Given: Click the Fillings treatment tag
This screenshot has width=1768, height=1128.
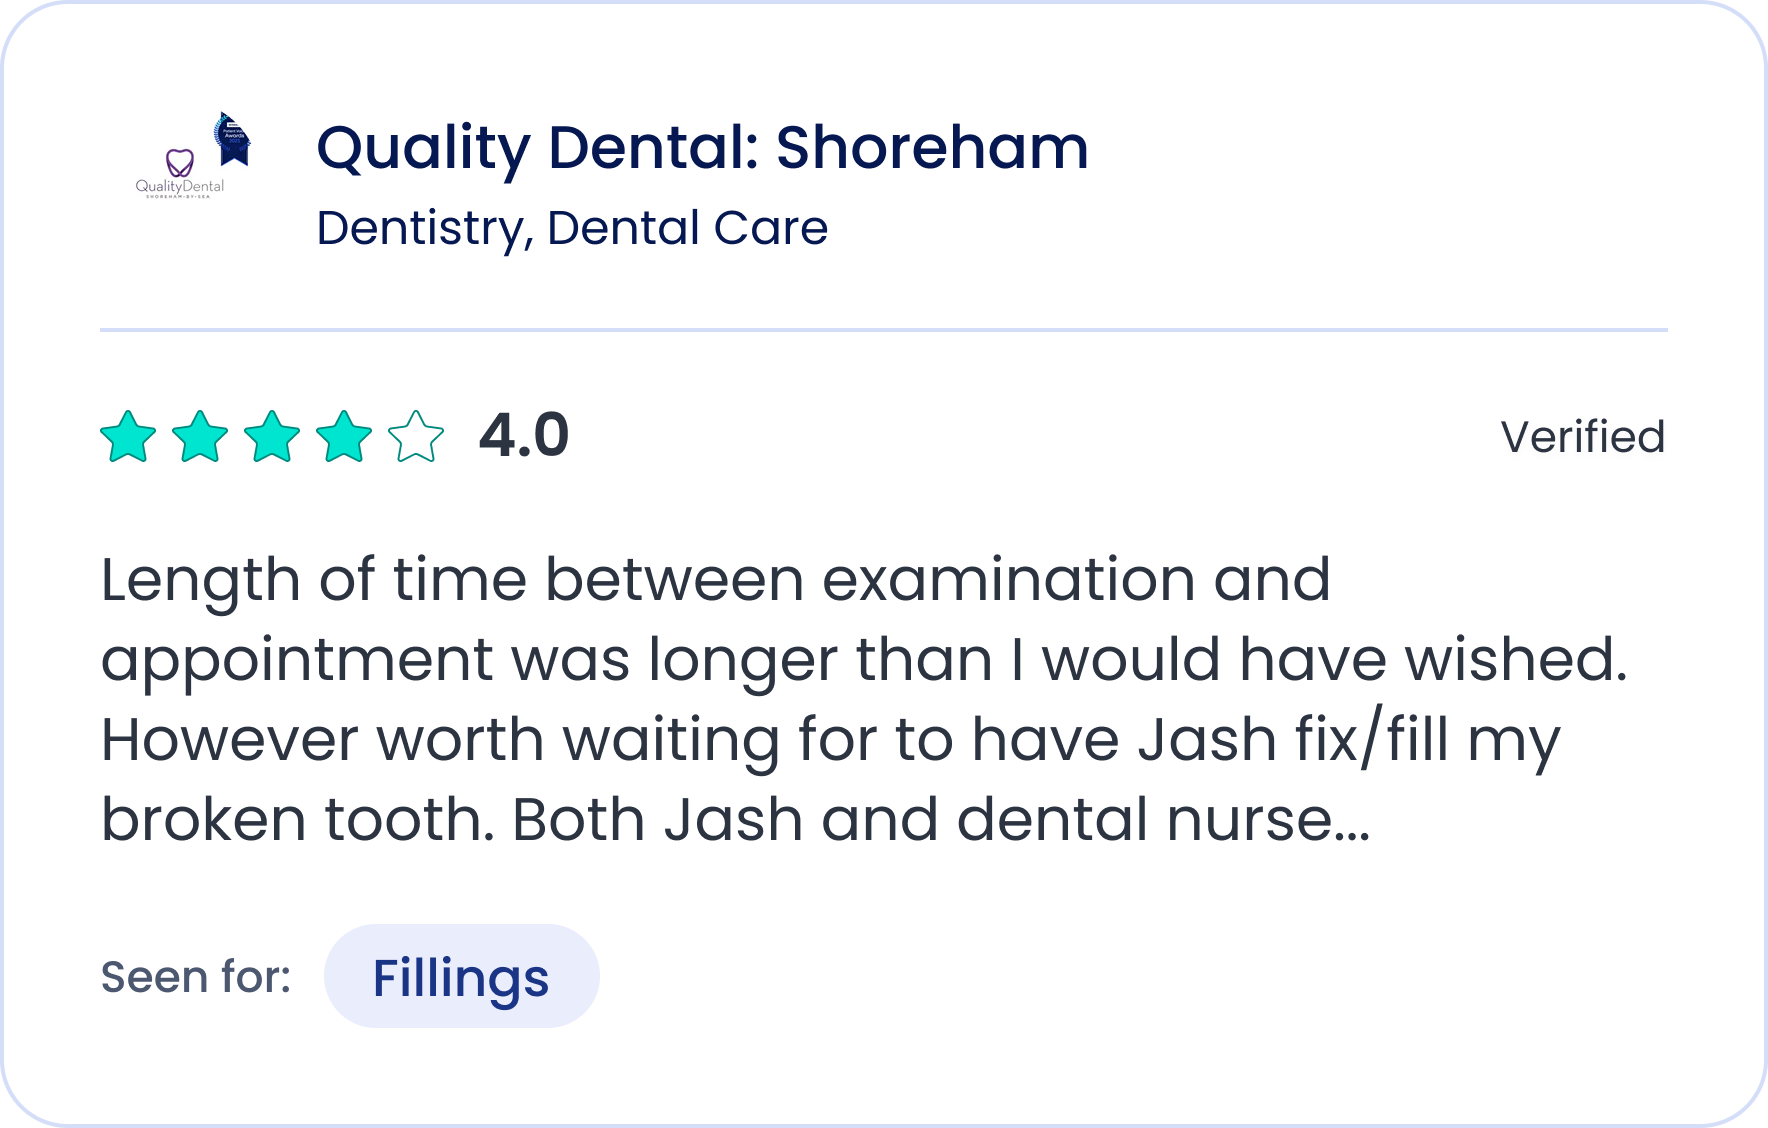Looking at the screenshot, I should pos(461,975).
